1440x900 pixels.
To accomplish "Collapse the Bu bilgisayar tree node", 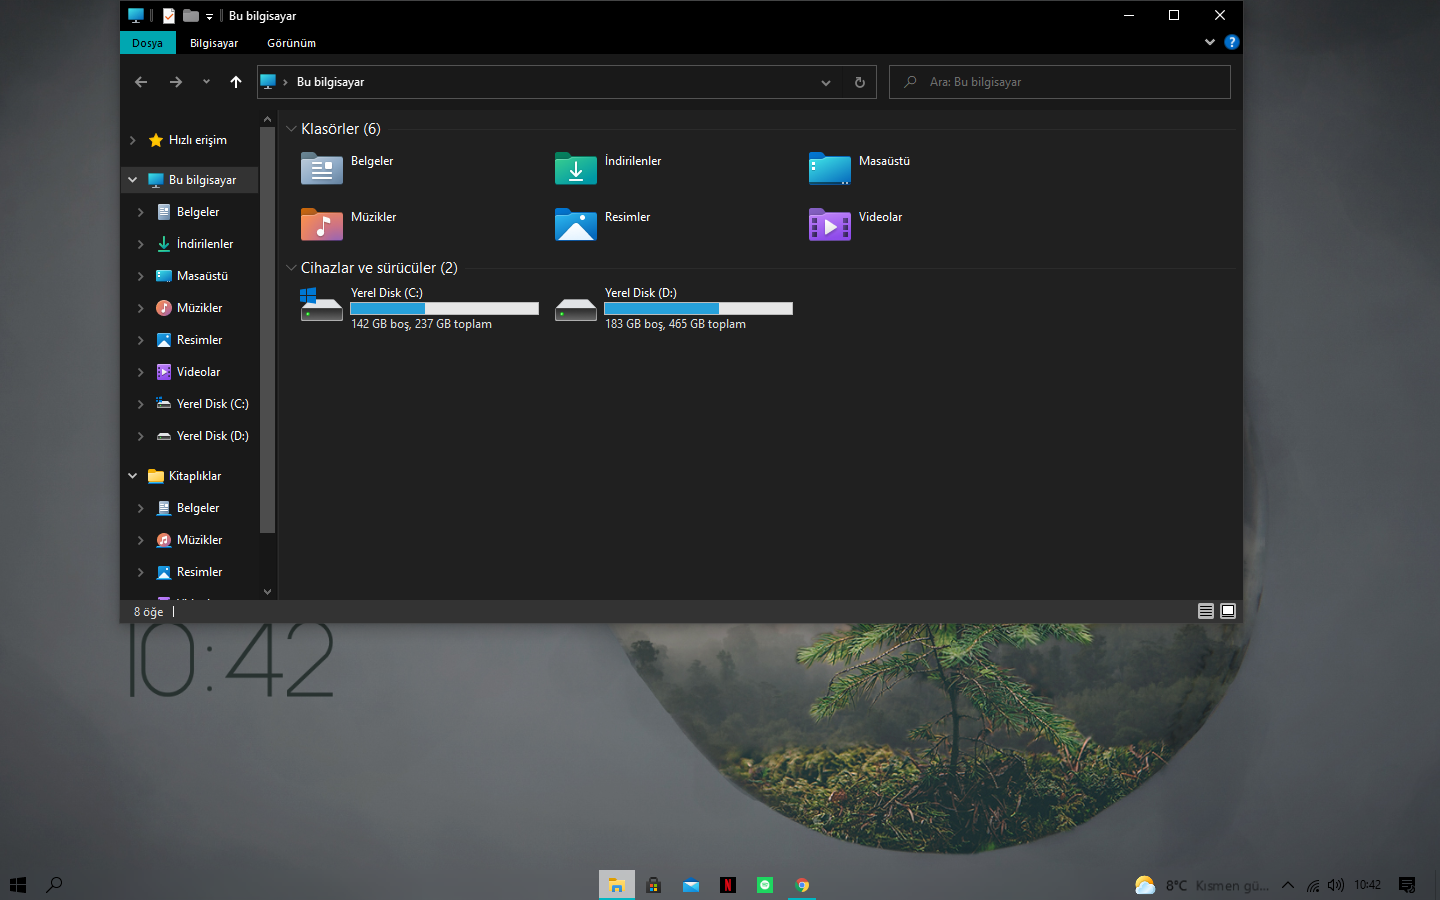I will tap(132, 180).
